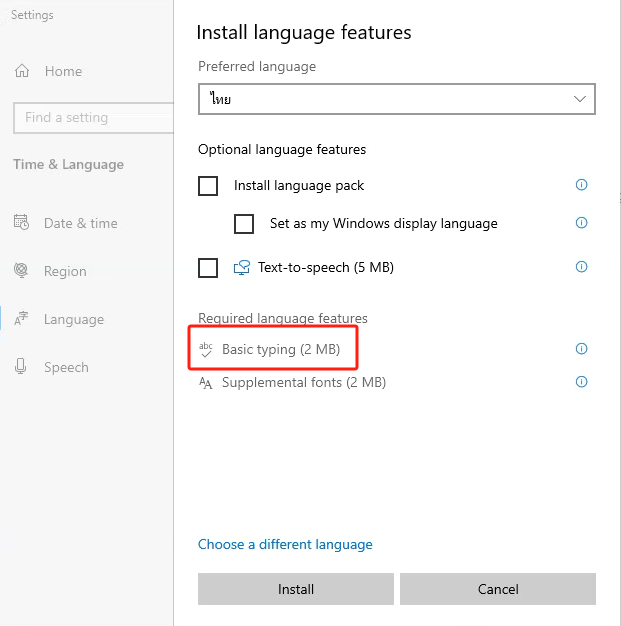The height and width of the screenshot is (626, 621).
Task: Click info icon beside display language option
Action: (x=581, y=223)
